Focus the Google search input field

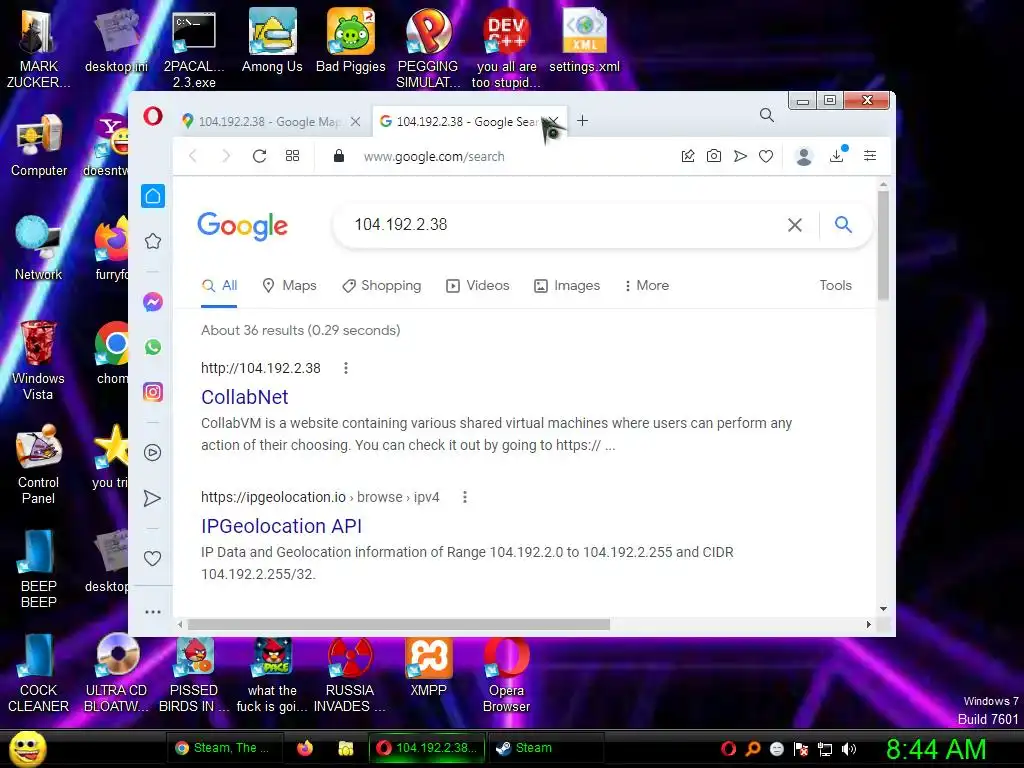coord(562,225)
